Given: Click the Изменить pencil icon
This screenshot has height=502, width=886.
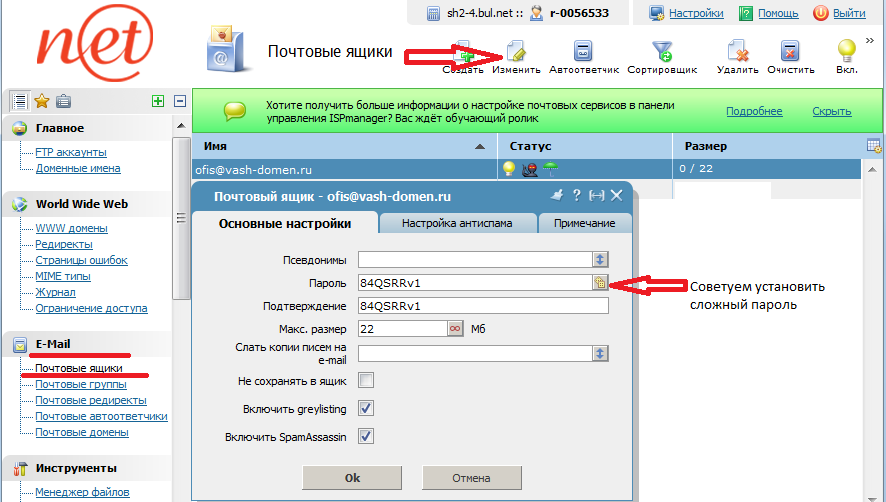Looking at the screenshot, I should pyautogui.click(x=516, y=51).
